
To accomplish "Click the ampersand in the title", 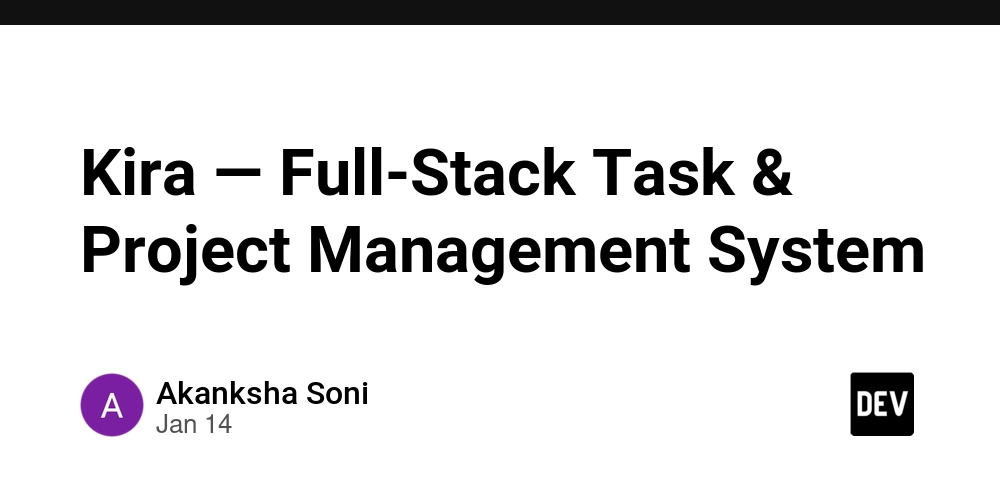I will (x=773, y=174).
